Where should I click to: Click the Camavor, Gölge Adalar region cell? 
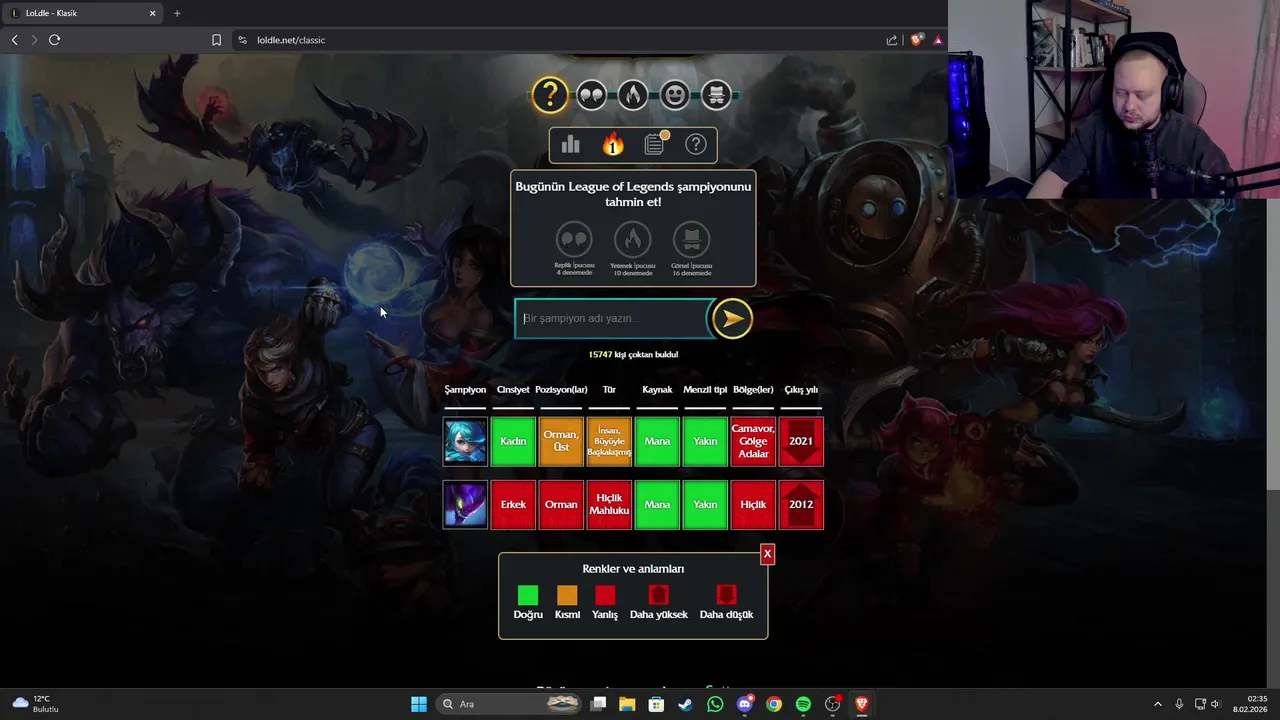[x=753, y=442]
